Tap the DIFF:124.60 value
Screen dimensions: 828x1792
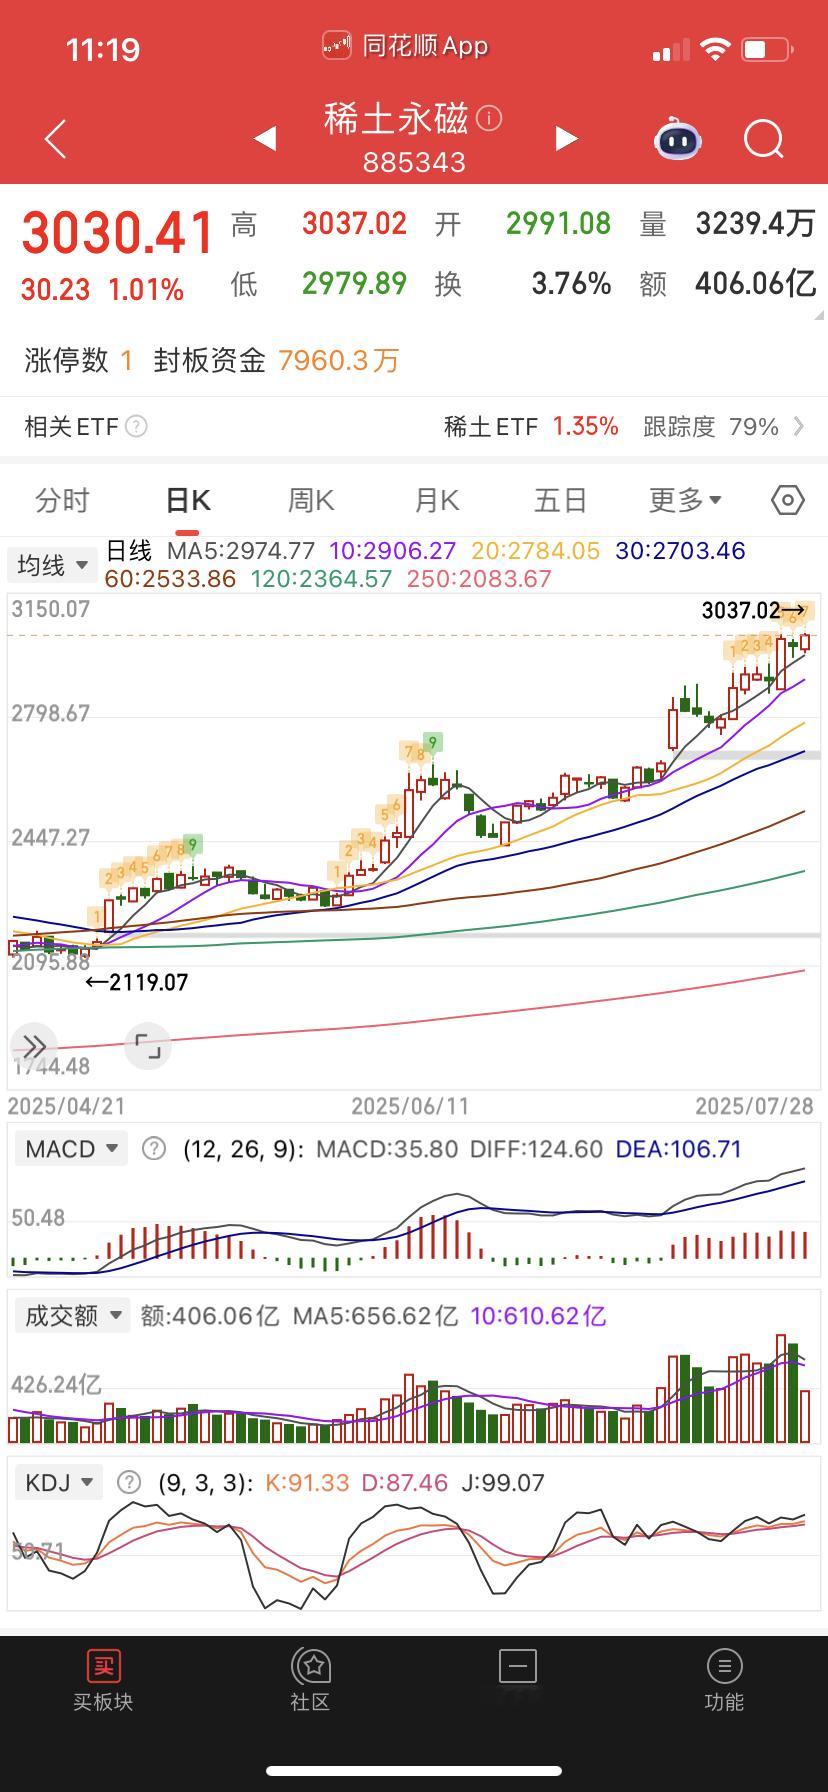point(536,1149)
